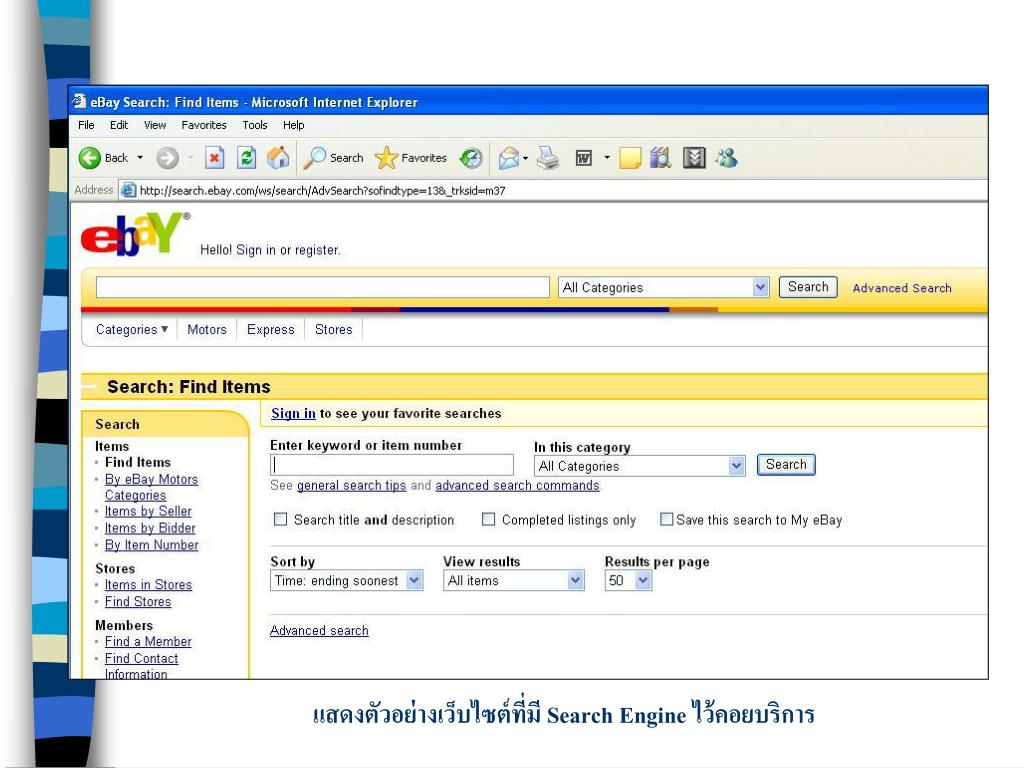Viewport: 1024px width, 768px height.
Task: Click the Hello! Sign in or register text
Action: 270,249
